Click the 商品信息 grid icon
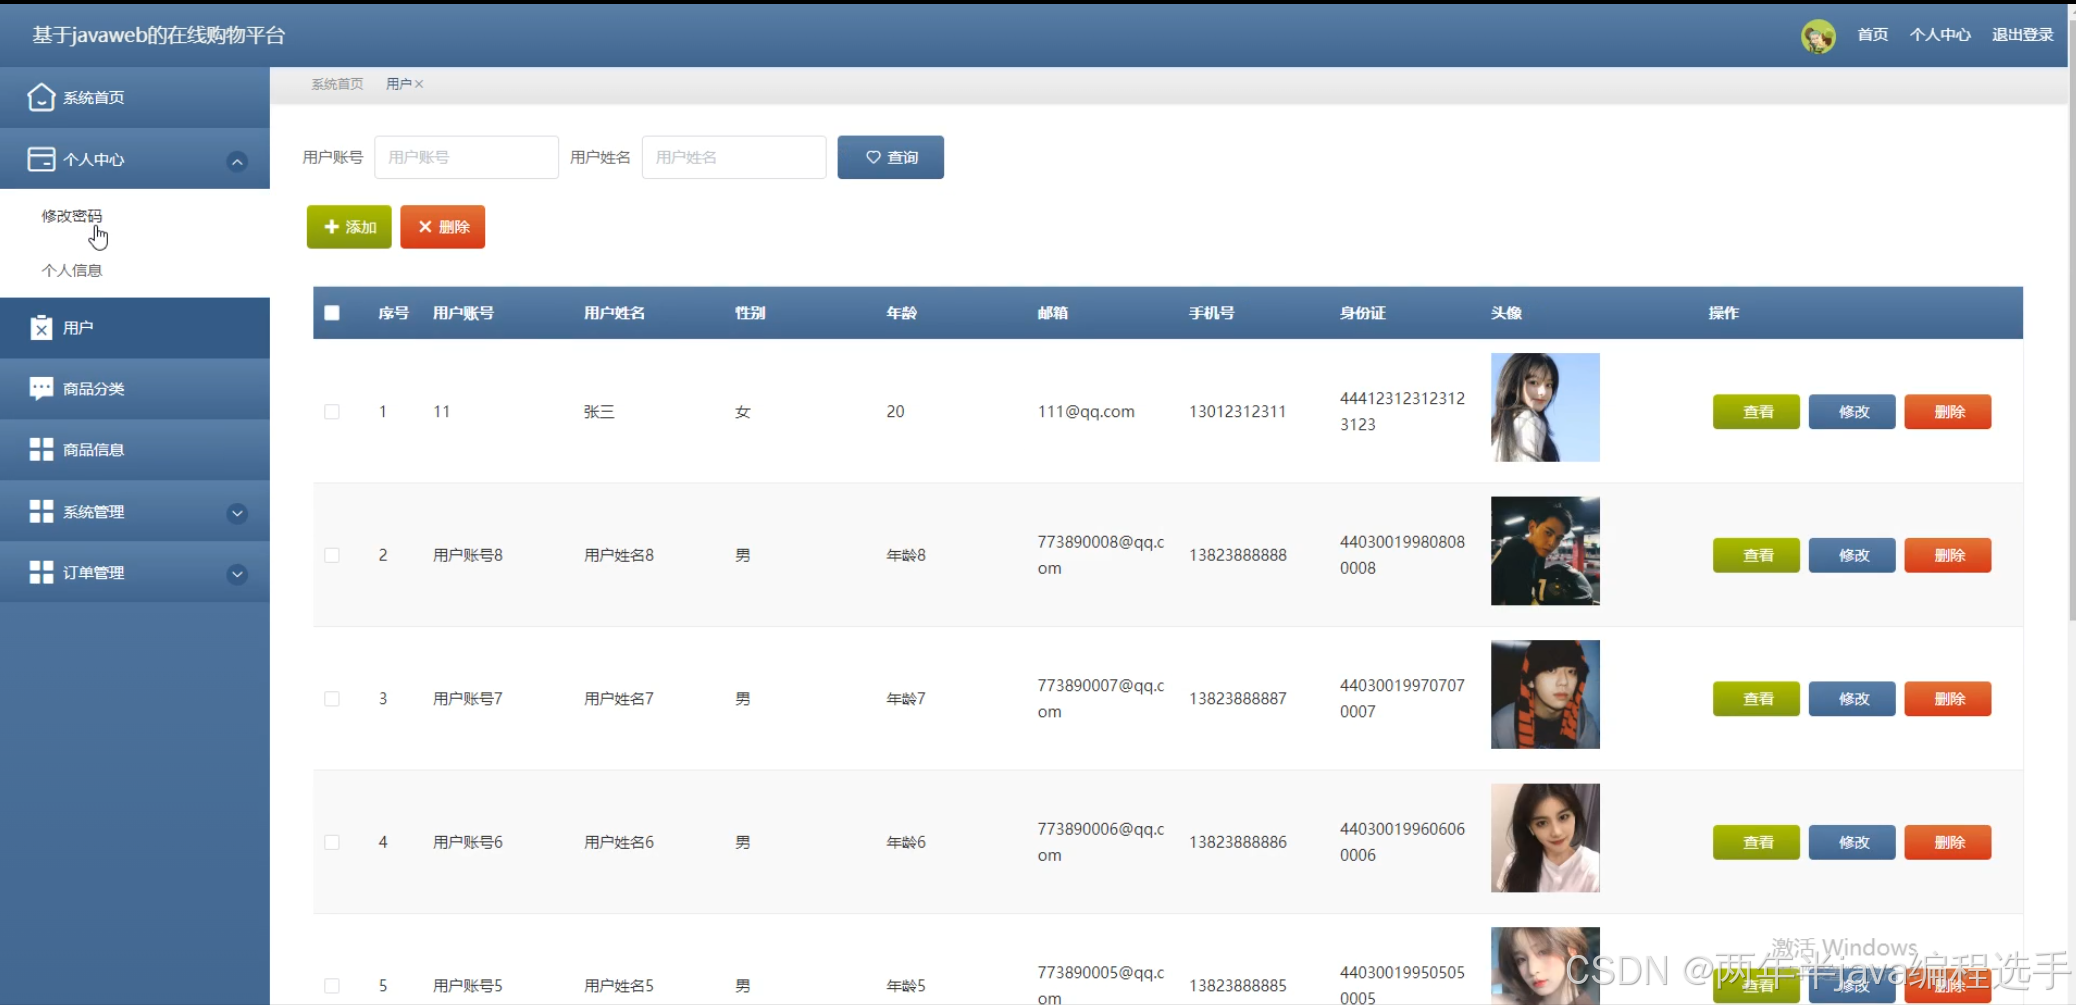 click(41, 450)
